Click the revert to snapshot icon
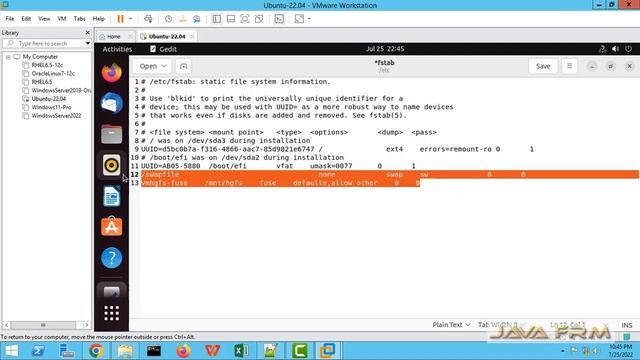The height and width of the screenshot is (360, 640). coord(182,19)
